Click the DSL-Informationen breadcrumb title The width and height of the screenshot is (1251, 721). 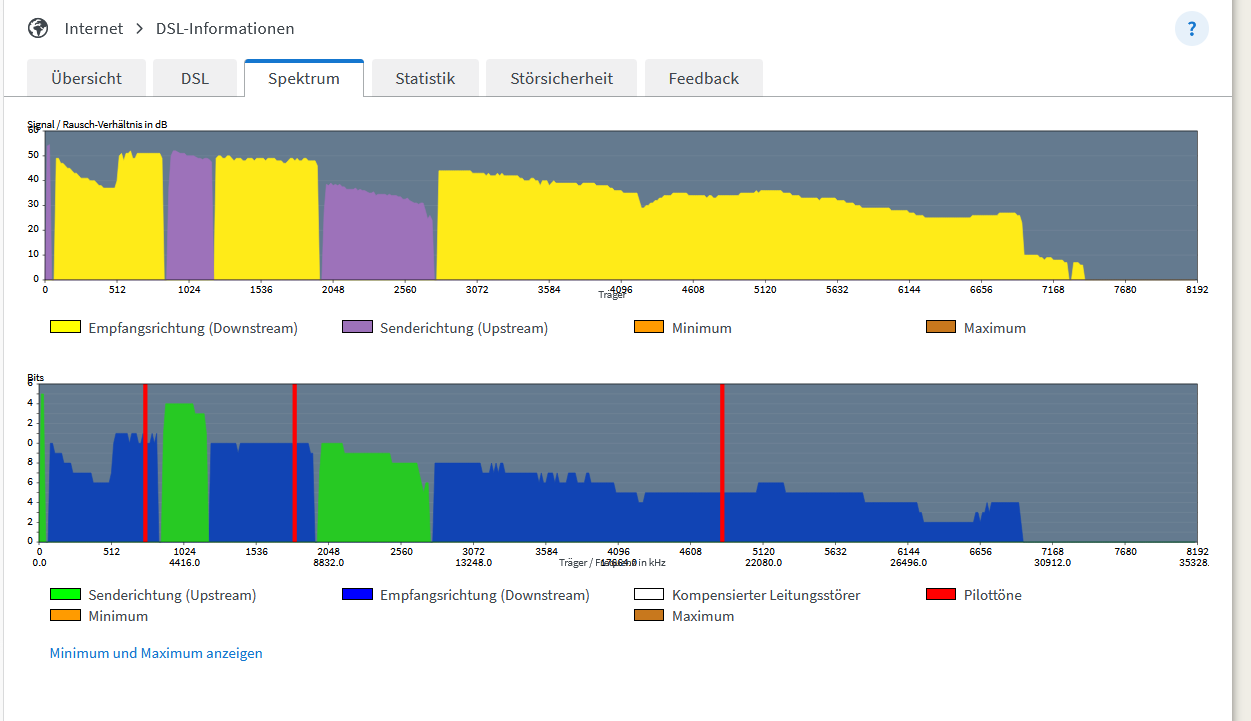pyautogui.click(x=225, y=28)
